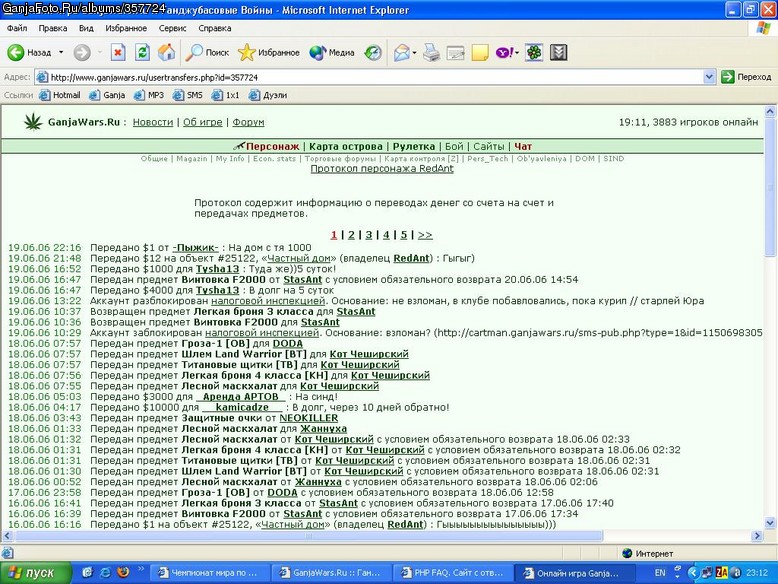Open the Жаннуха player link in the для Жаннуха row

click(x=324, y=429)
